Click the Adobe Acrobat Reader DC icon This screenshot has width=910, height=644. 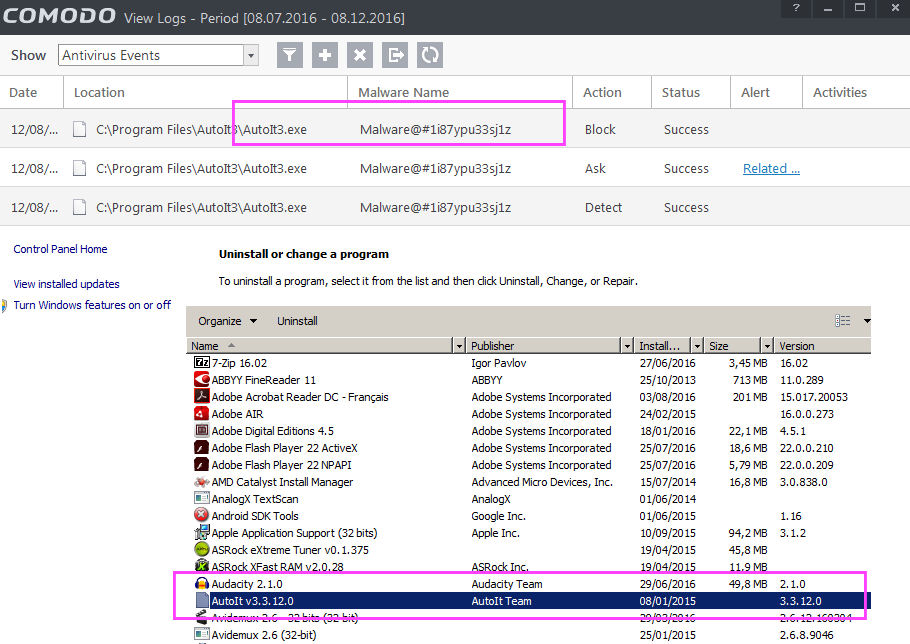pyautogui.click(x=201, y=396)
